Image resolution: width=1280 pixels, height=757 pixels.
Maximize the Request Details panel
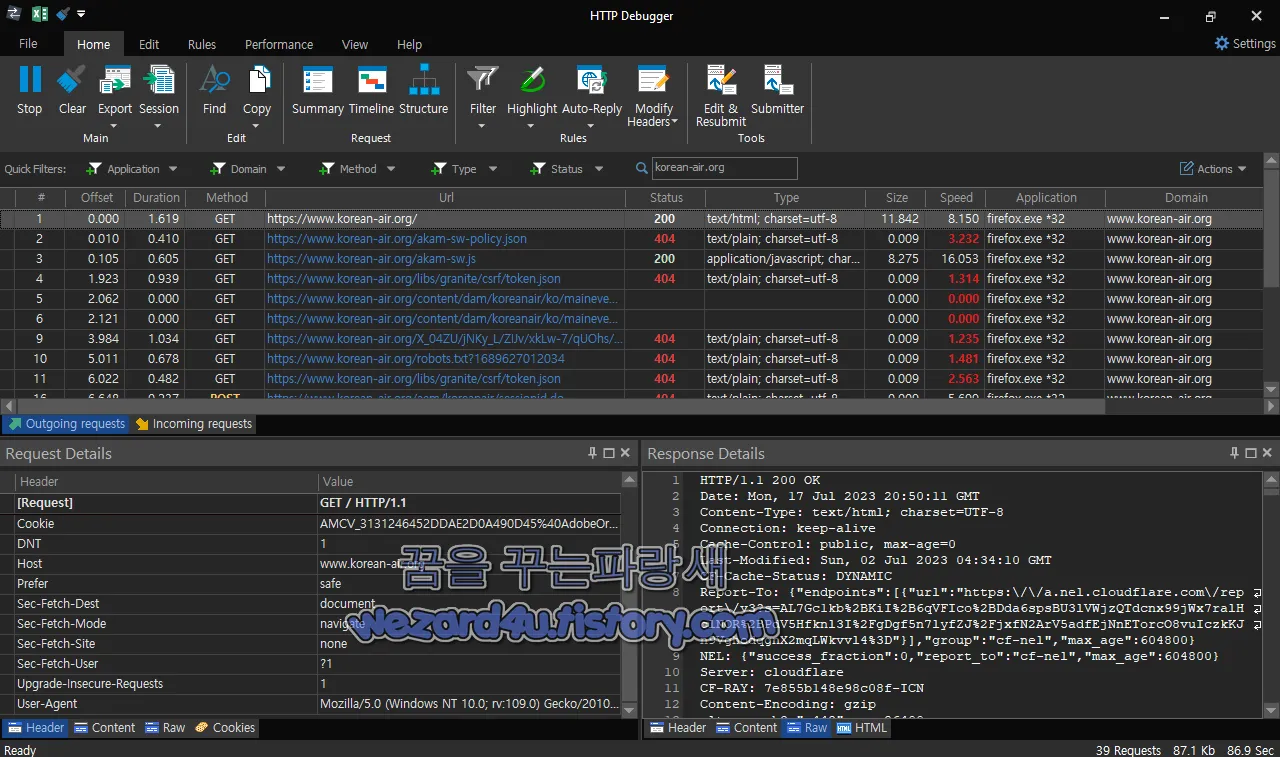click(609, 453)
